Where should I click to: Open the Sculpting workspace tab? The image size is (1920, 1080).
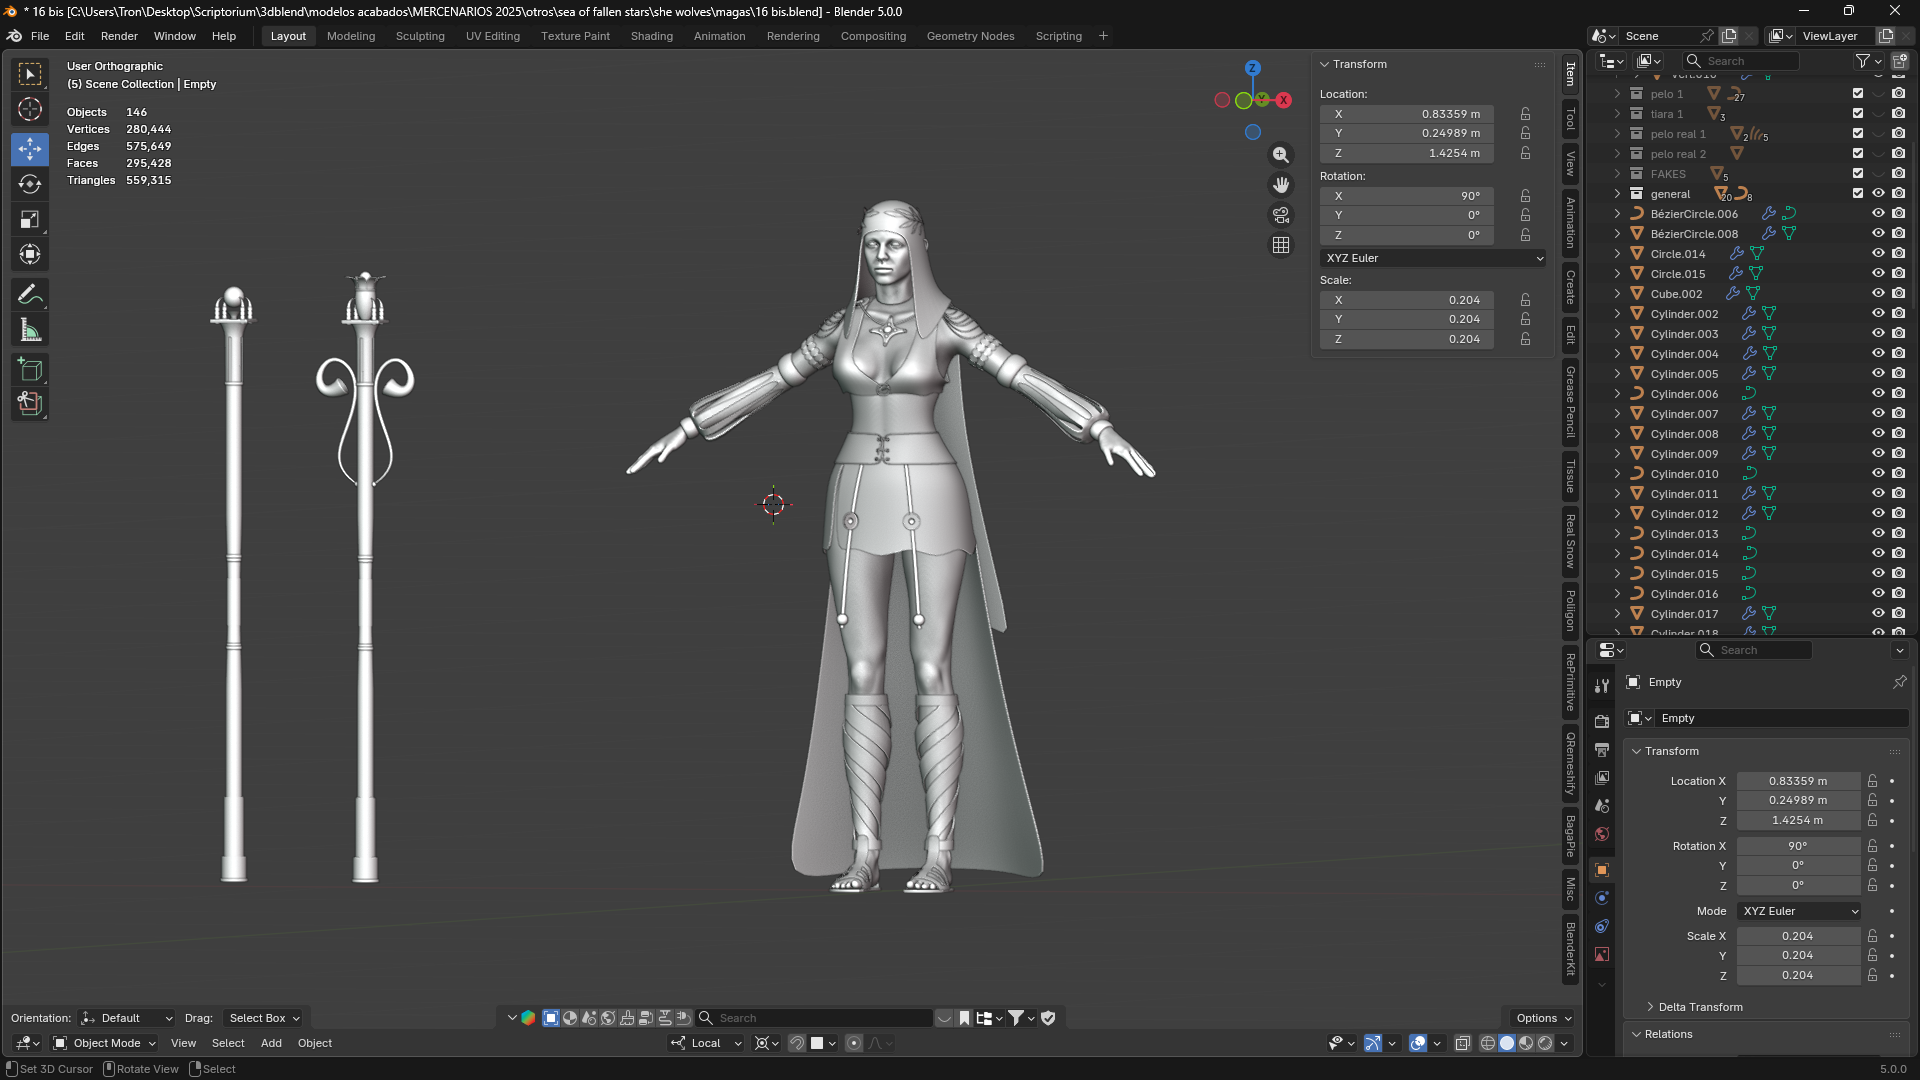tap(420, 36)
